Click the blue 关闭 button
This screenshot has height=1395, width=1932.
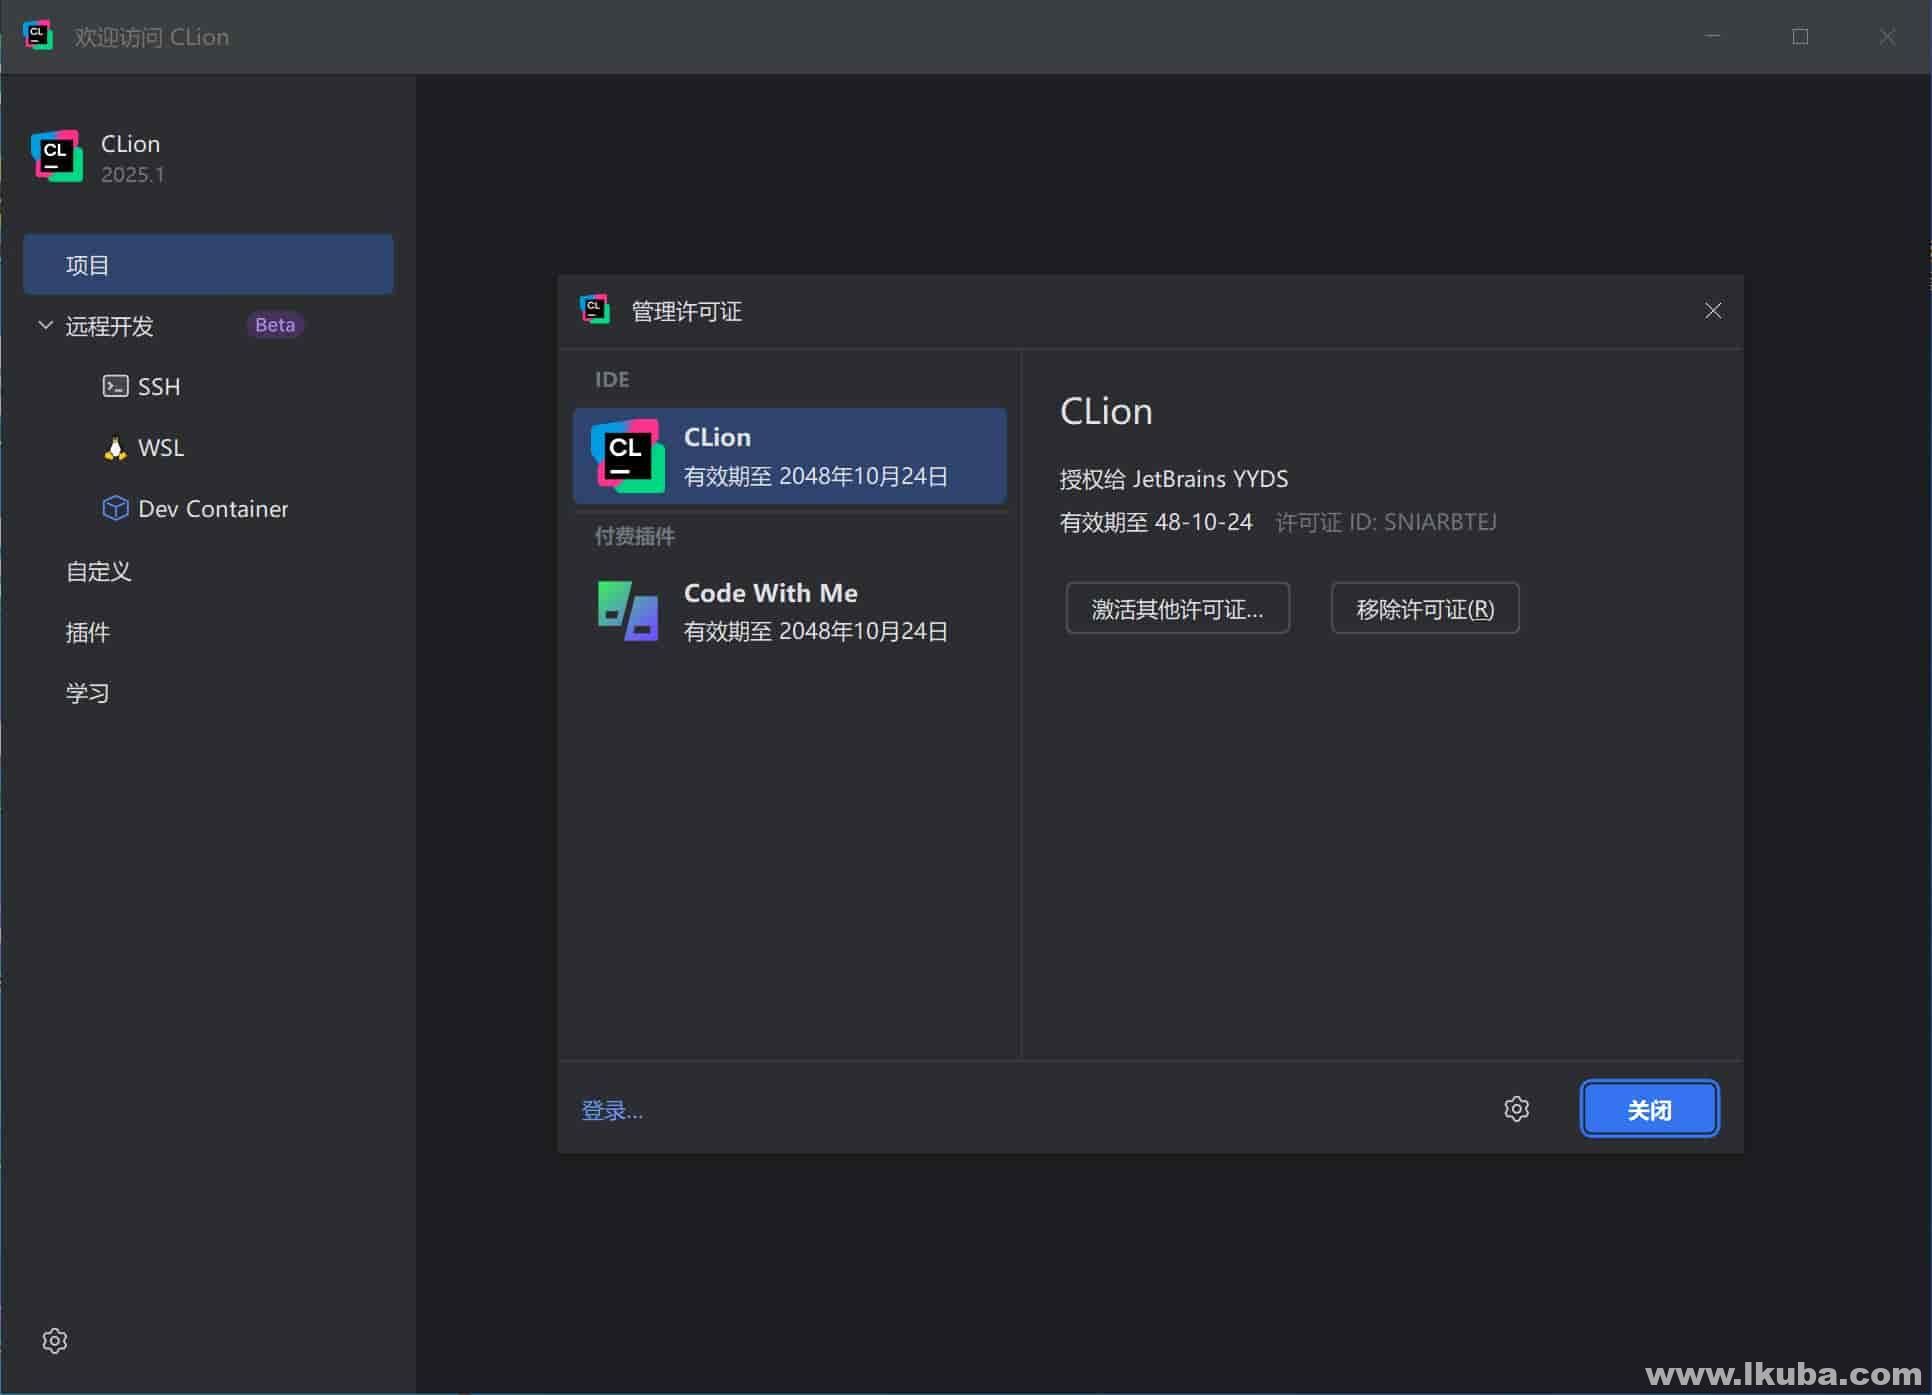coord(1649,1109)
